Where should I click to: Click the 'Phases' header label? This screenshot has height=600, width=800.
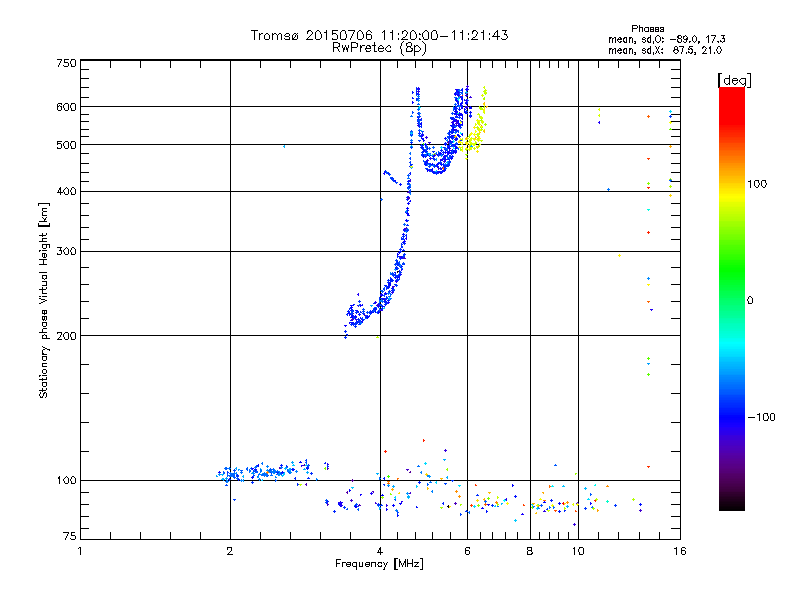tap(647, 29)
